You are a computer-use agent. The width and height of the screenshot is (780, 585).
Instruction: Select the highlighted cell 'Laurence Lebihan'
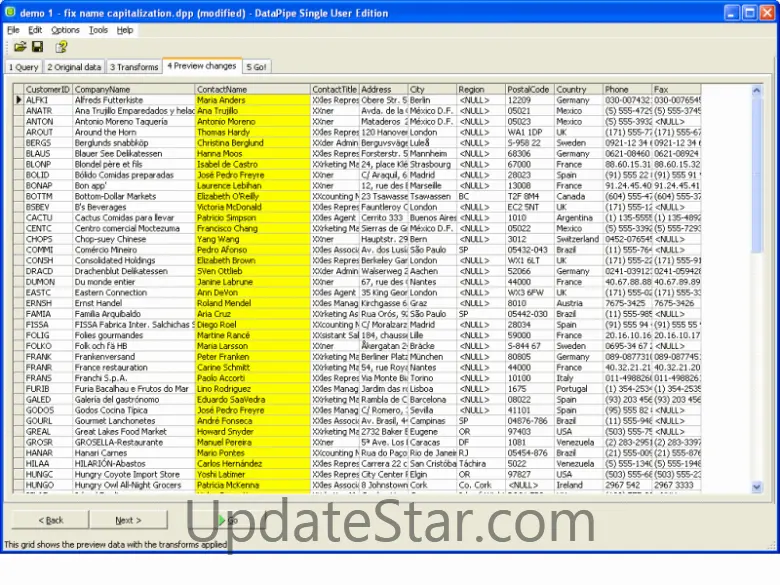pyautogui.click(x=252, y=186)
